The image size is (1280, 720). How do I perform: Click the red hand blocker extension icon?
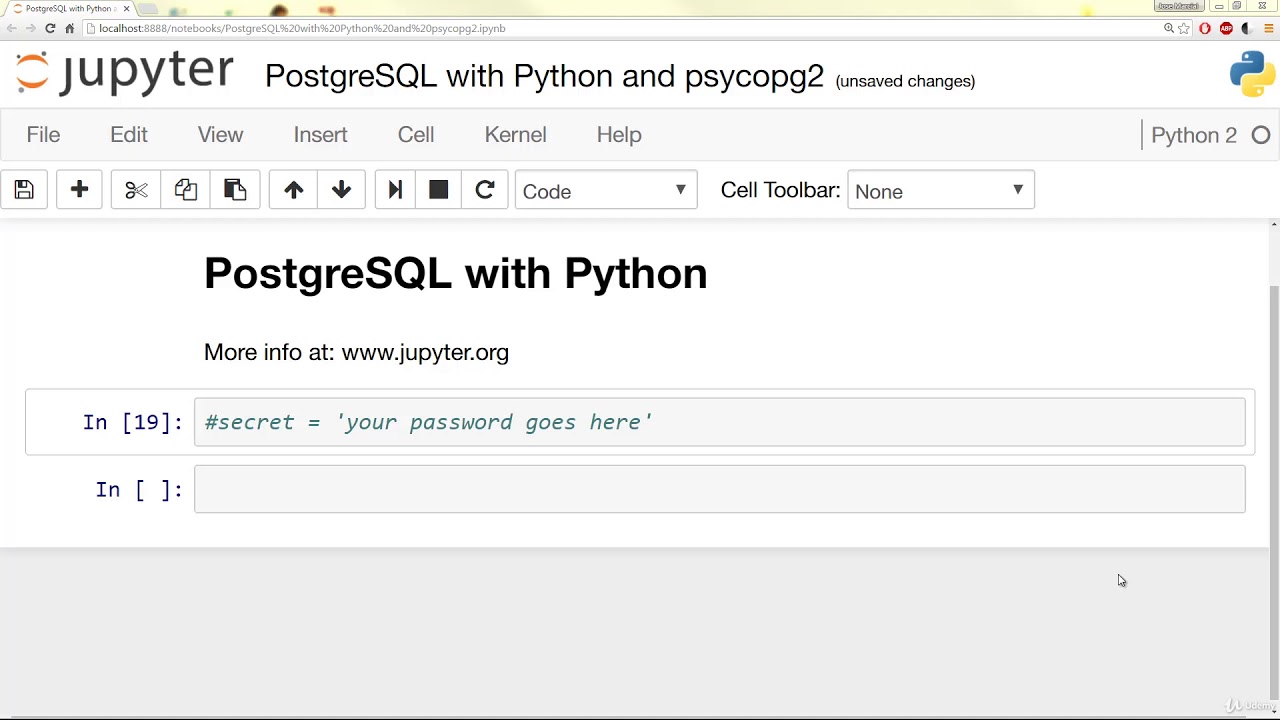[1205, 28]
